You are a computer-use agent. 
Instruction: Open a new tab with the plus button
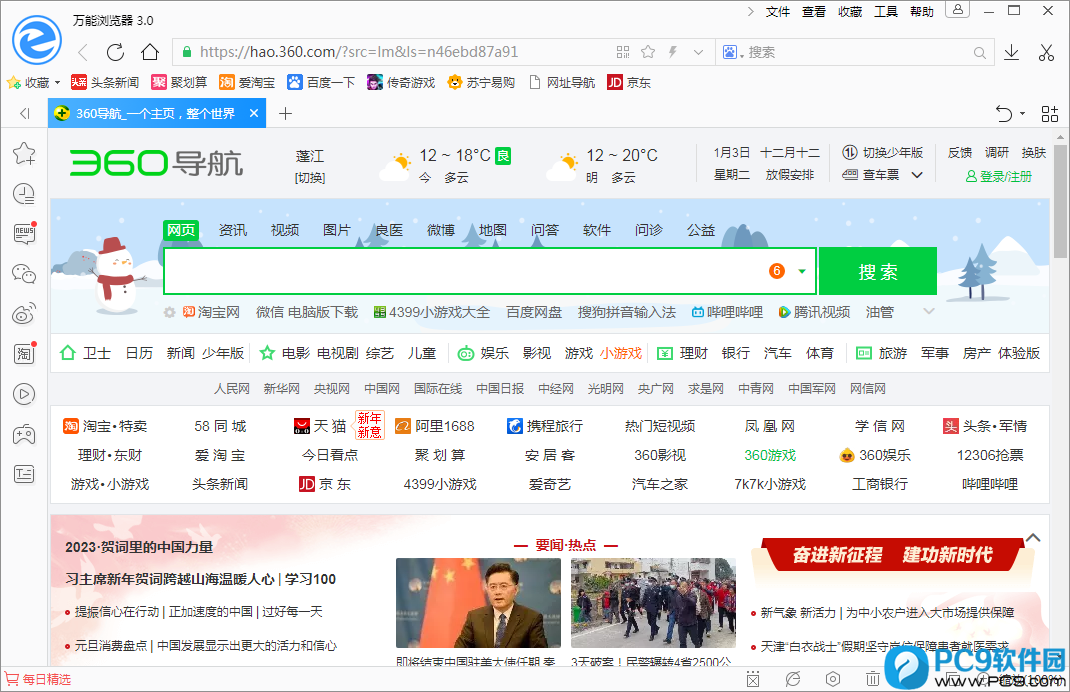[285, 113]
